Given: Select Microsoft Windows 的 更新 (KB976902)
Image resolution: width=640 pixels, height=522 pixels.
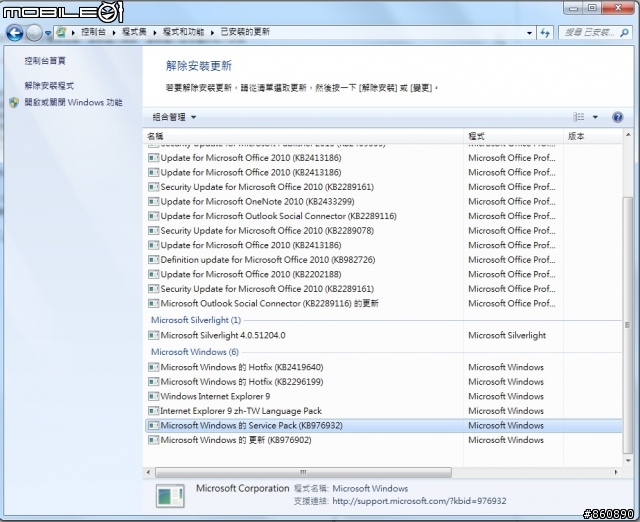Looking at the screenshot, I should click(x=236, y=440).
